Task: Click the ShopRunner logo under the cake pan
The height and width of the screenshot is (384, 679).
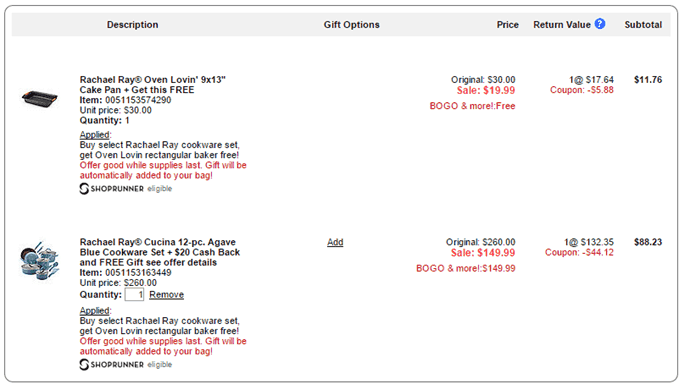Action: coord(112,189)
